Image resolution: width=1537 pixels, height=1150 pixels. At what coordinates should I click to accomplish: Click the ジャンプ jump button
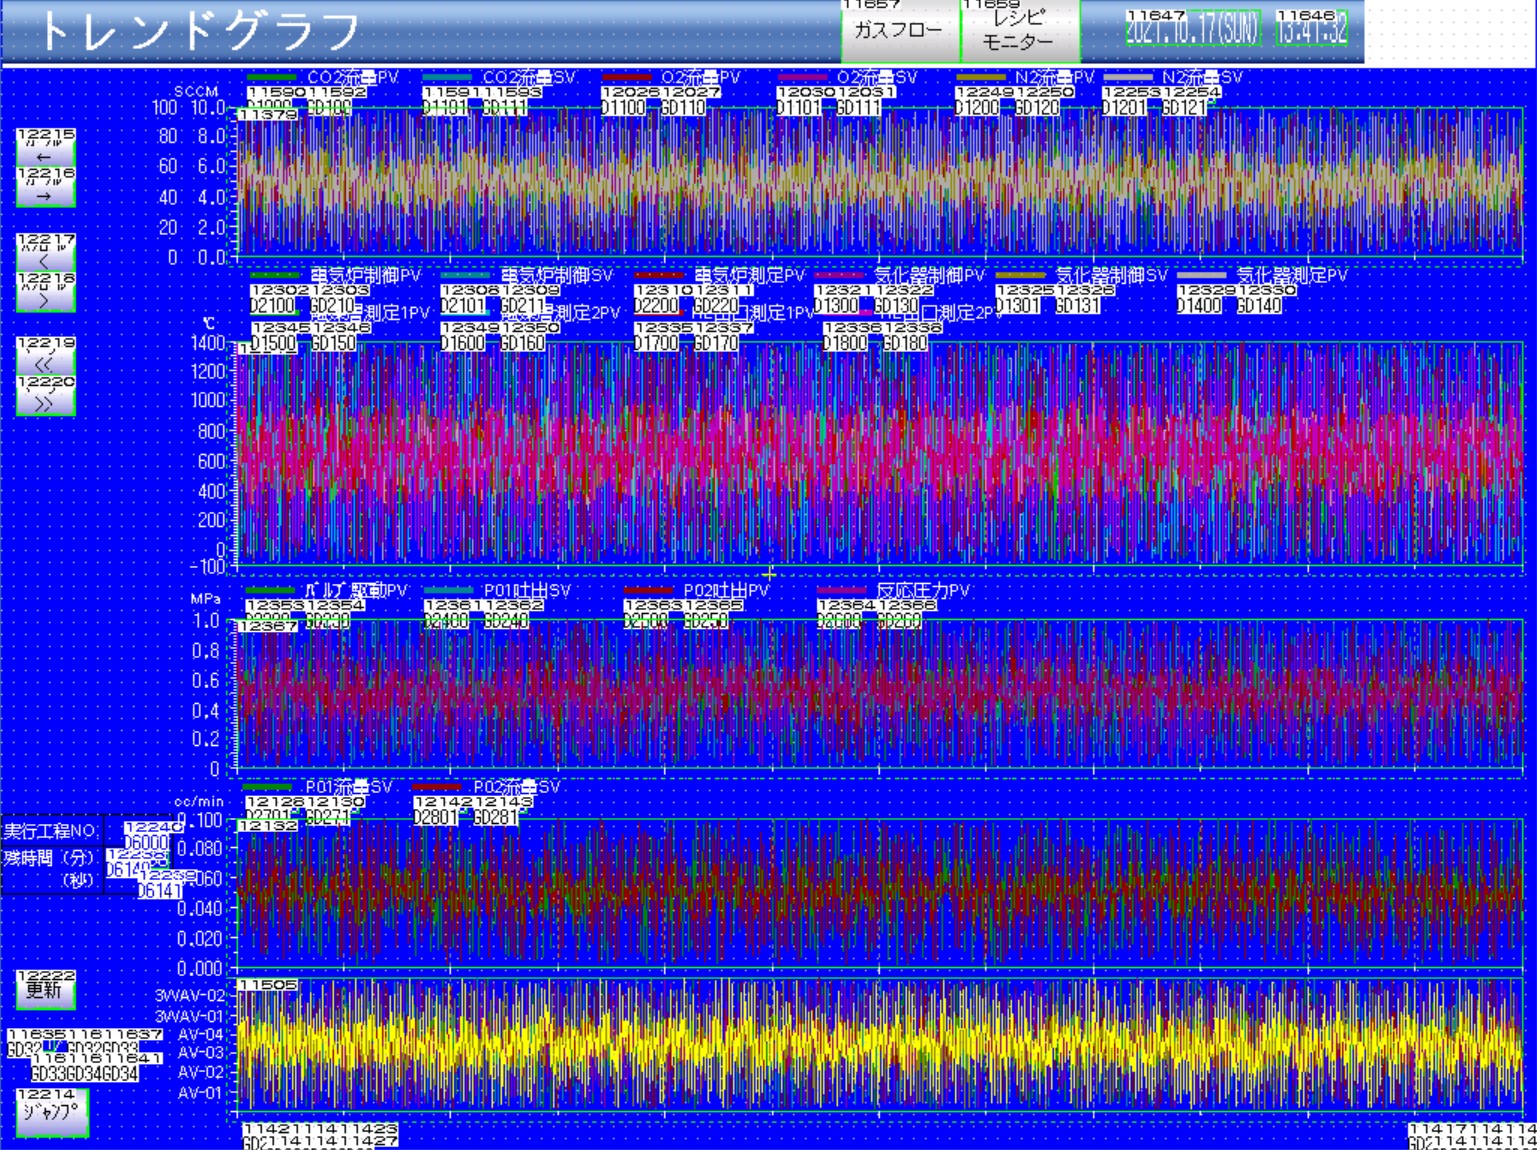click(x=52, y=1112)
